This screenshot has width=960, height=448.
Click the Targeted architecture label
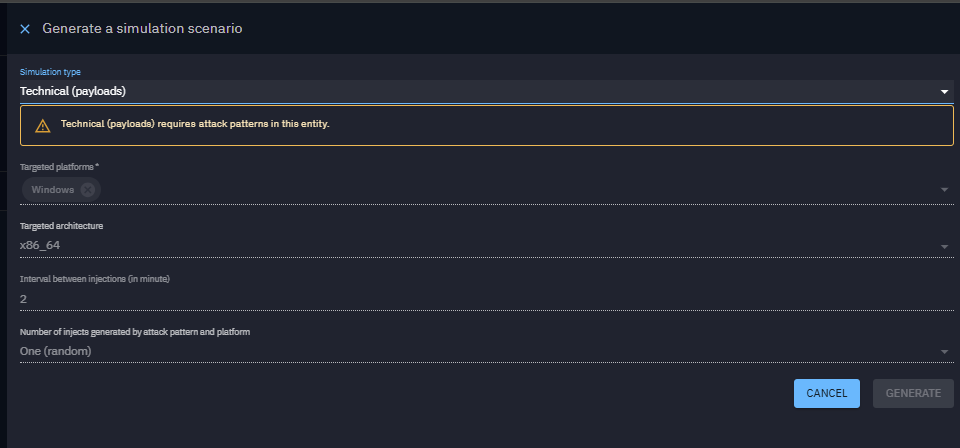(x=61, y=226)
